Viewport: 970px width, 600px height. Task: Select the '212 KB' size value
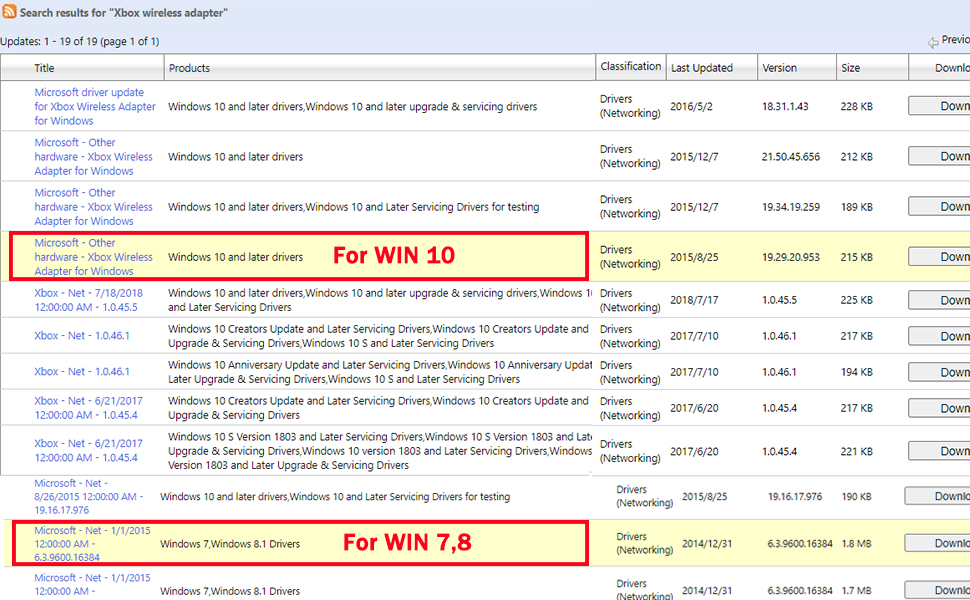[856, 156]
